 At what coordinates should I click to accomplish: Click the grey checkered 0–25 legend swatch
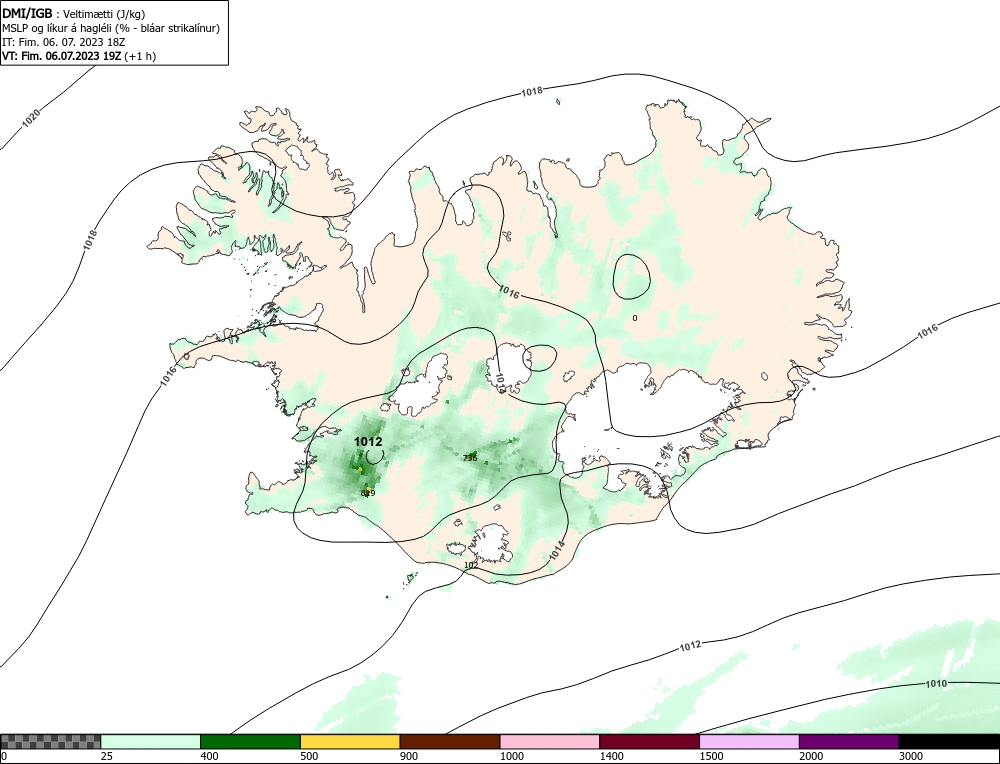click(50, 741)
